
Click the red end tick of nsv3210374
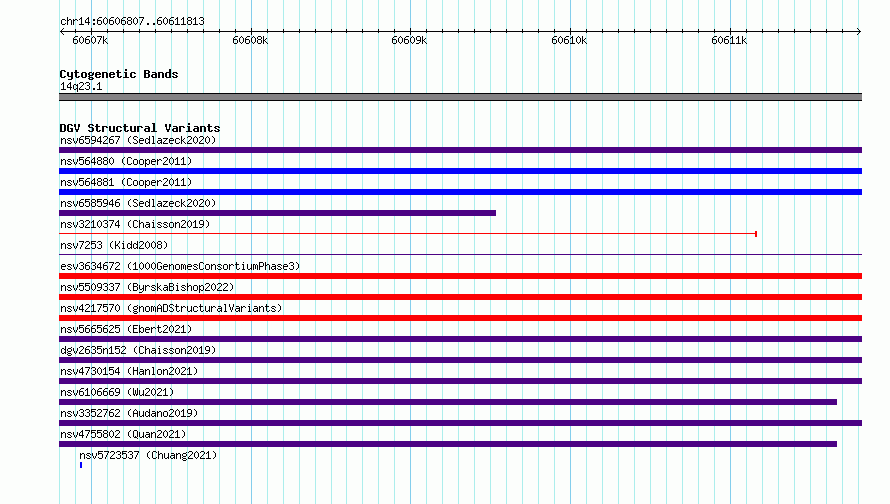pyautogui.click(x=756, y=234)
